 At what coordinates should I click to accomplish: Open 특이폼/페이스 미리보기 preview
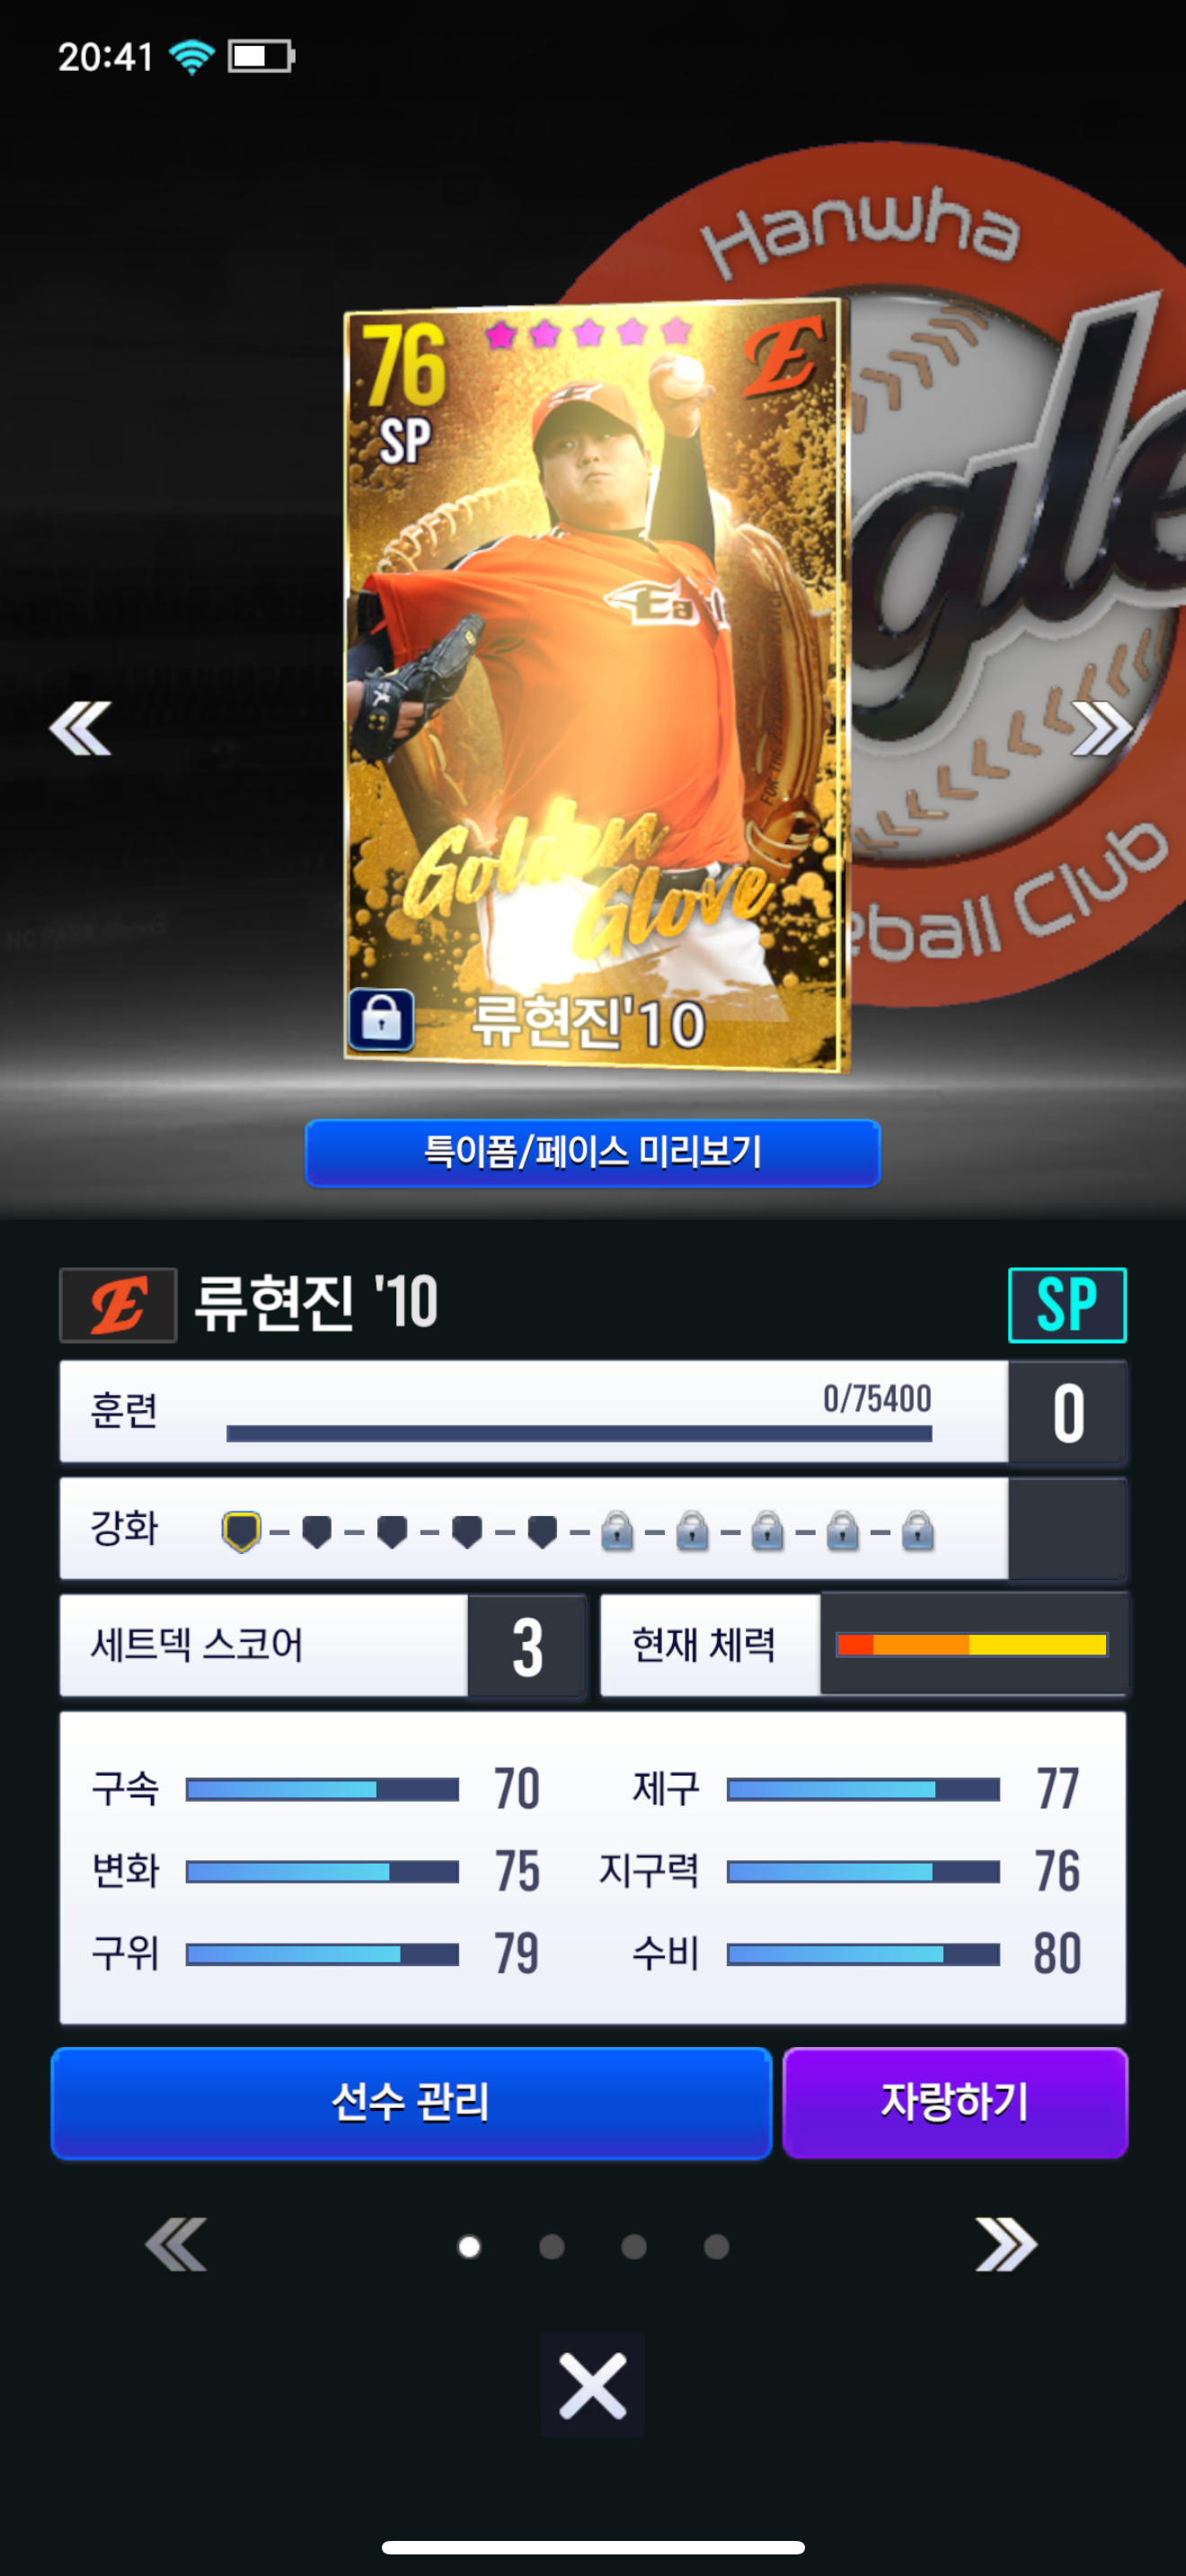point(592,1152)
